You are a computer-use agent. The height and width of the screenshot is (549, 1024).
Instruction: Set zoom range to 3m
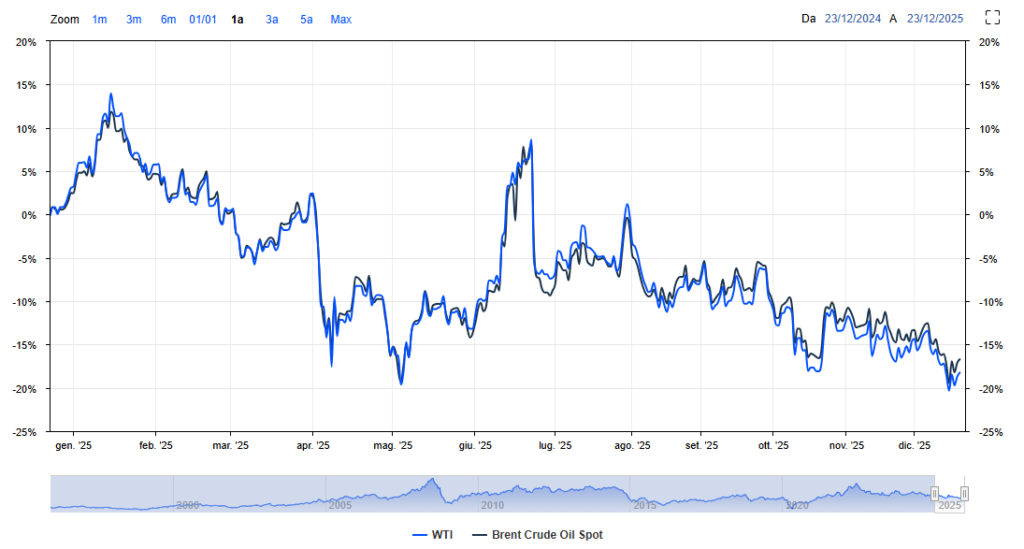(134, 19)
